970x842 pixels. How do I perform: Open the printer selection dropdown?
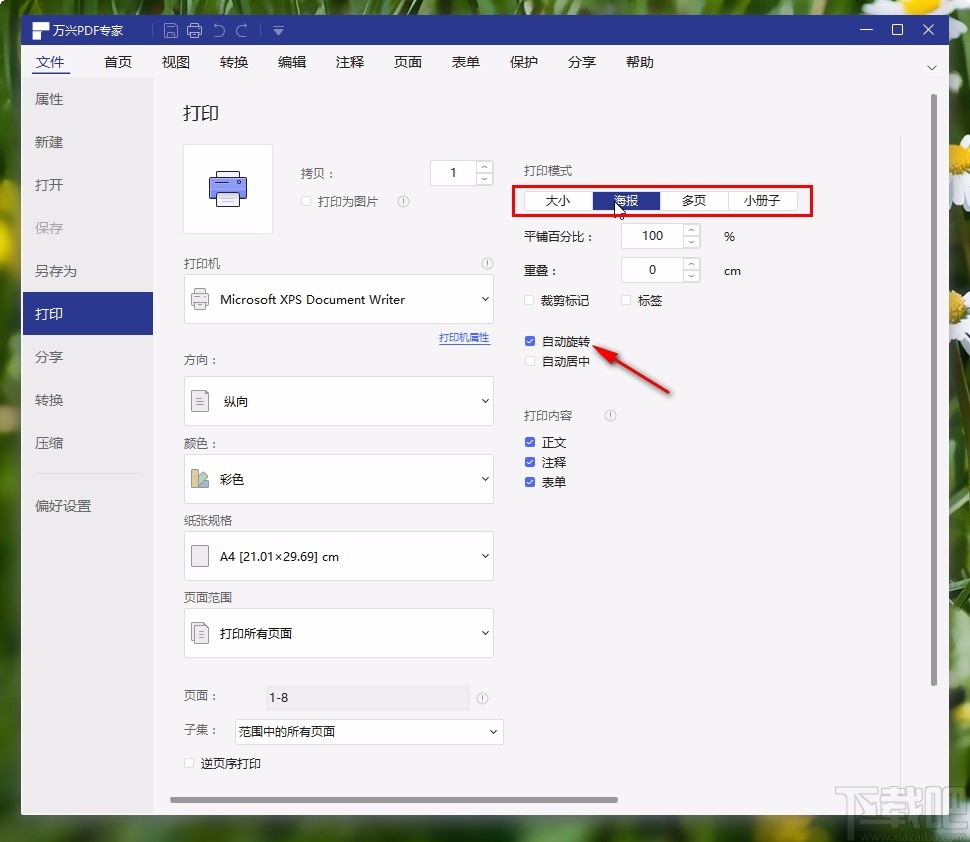click(338, 299)
